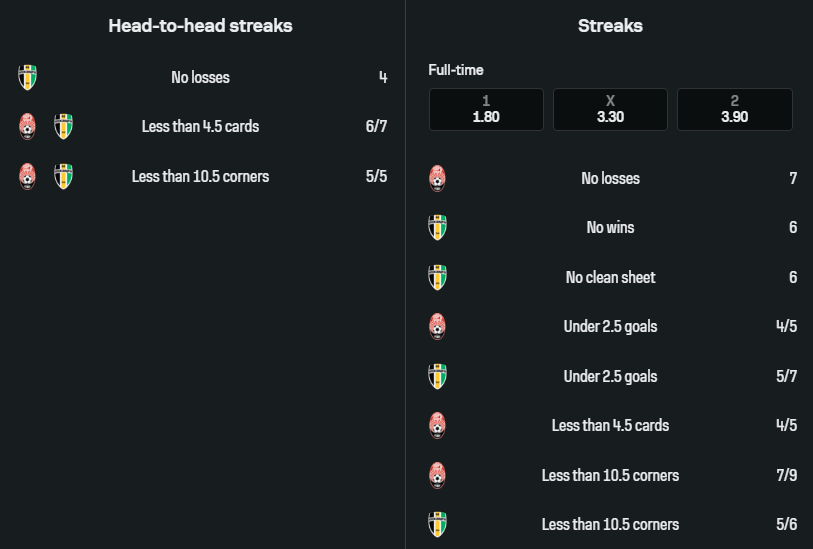Click the striped crest in the 5/6 corners row
Viewport: 813px width, 549px height.
[437, 524]
